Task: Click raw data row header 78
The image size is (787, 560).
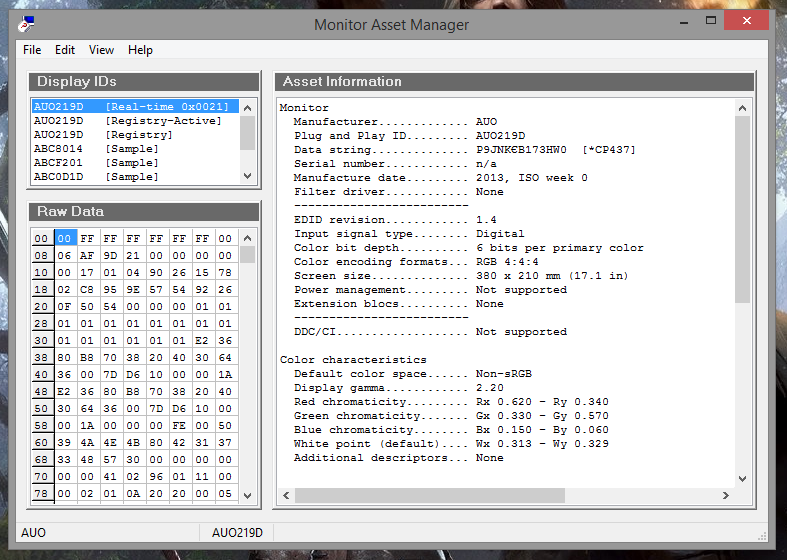Action: coord(42,493)
